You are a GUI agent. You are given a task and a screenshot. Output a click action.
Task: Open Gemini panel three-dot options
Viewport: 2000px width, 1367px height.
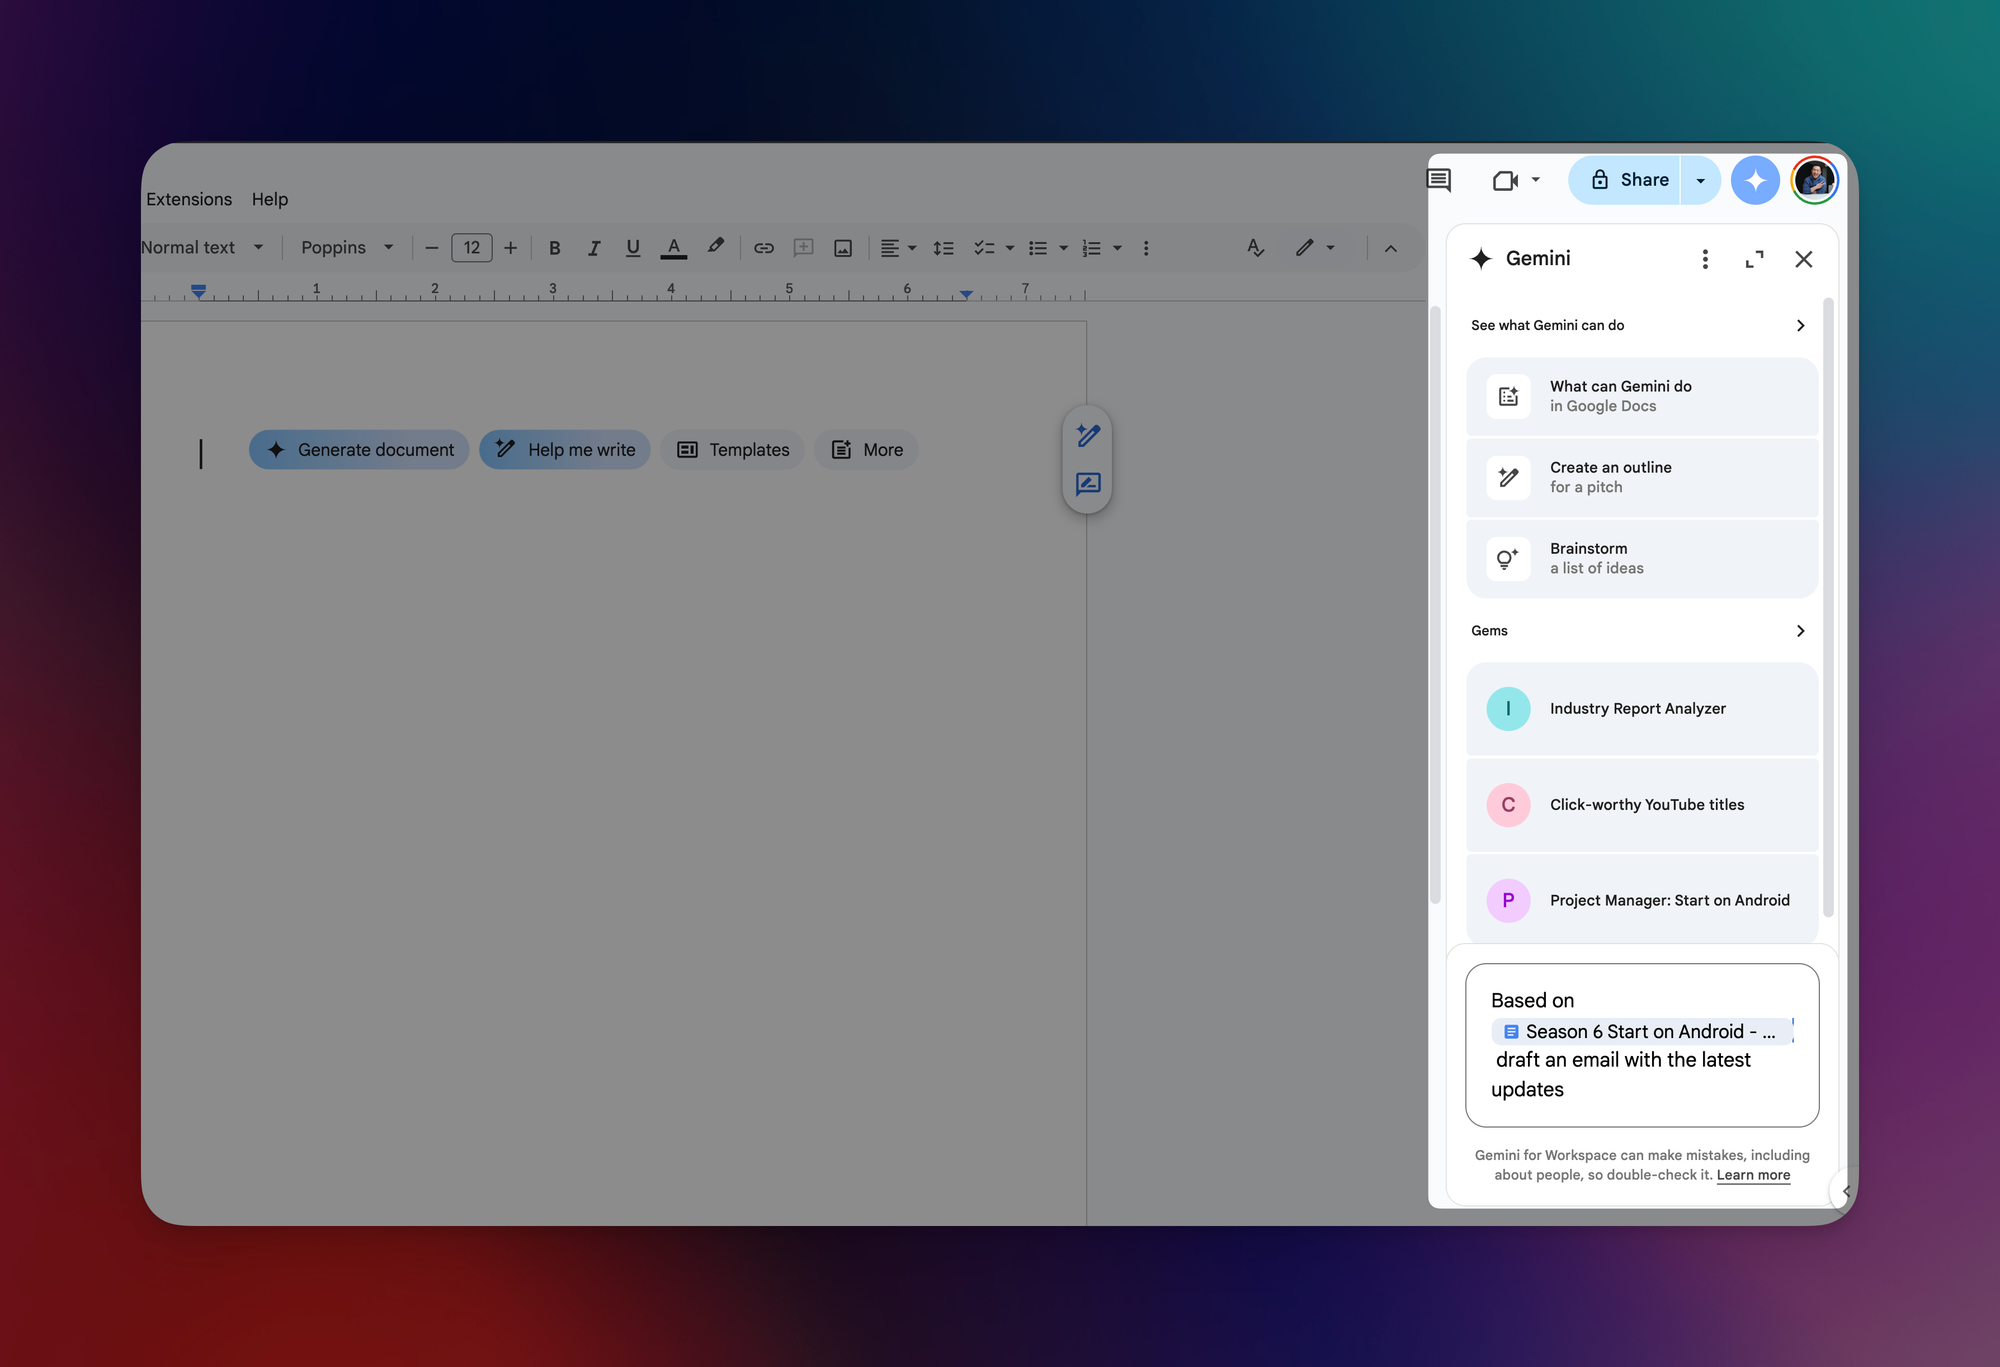pyautogui.click(x=1705, y=259)
